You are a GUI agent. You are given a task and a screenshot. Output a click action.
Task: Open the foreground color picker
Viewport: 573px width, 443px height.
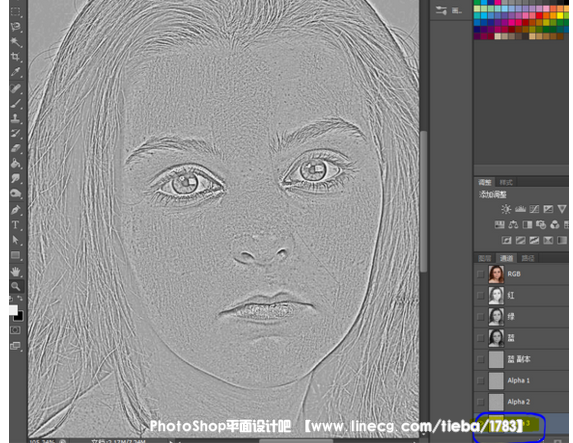click(13, 310)
